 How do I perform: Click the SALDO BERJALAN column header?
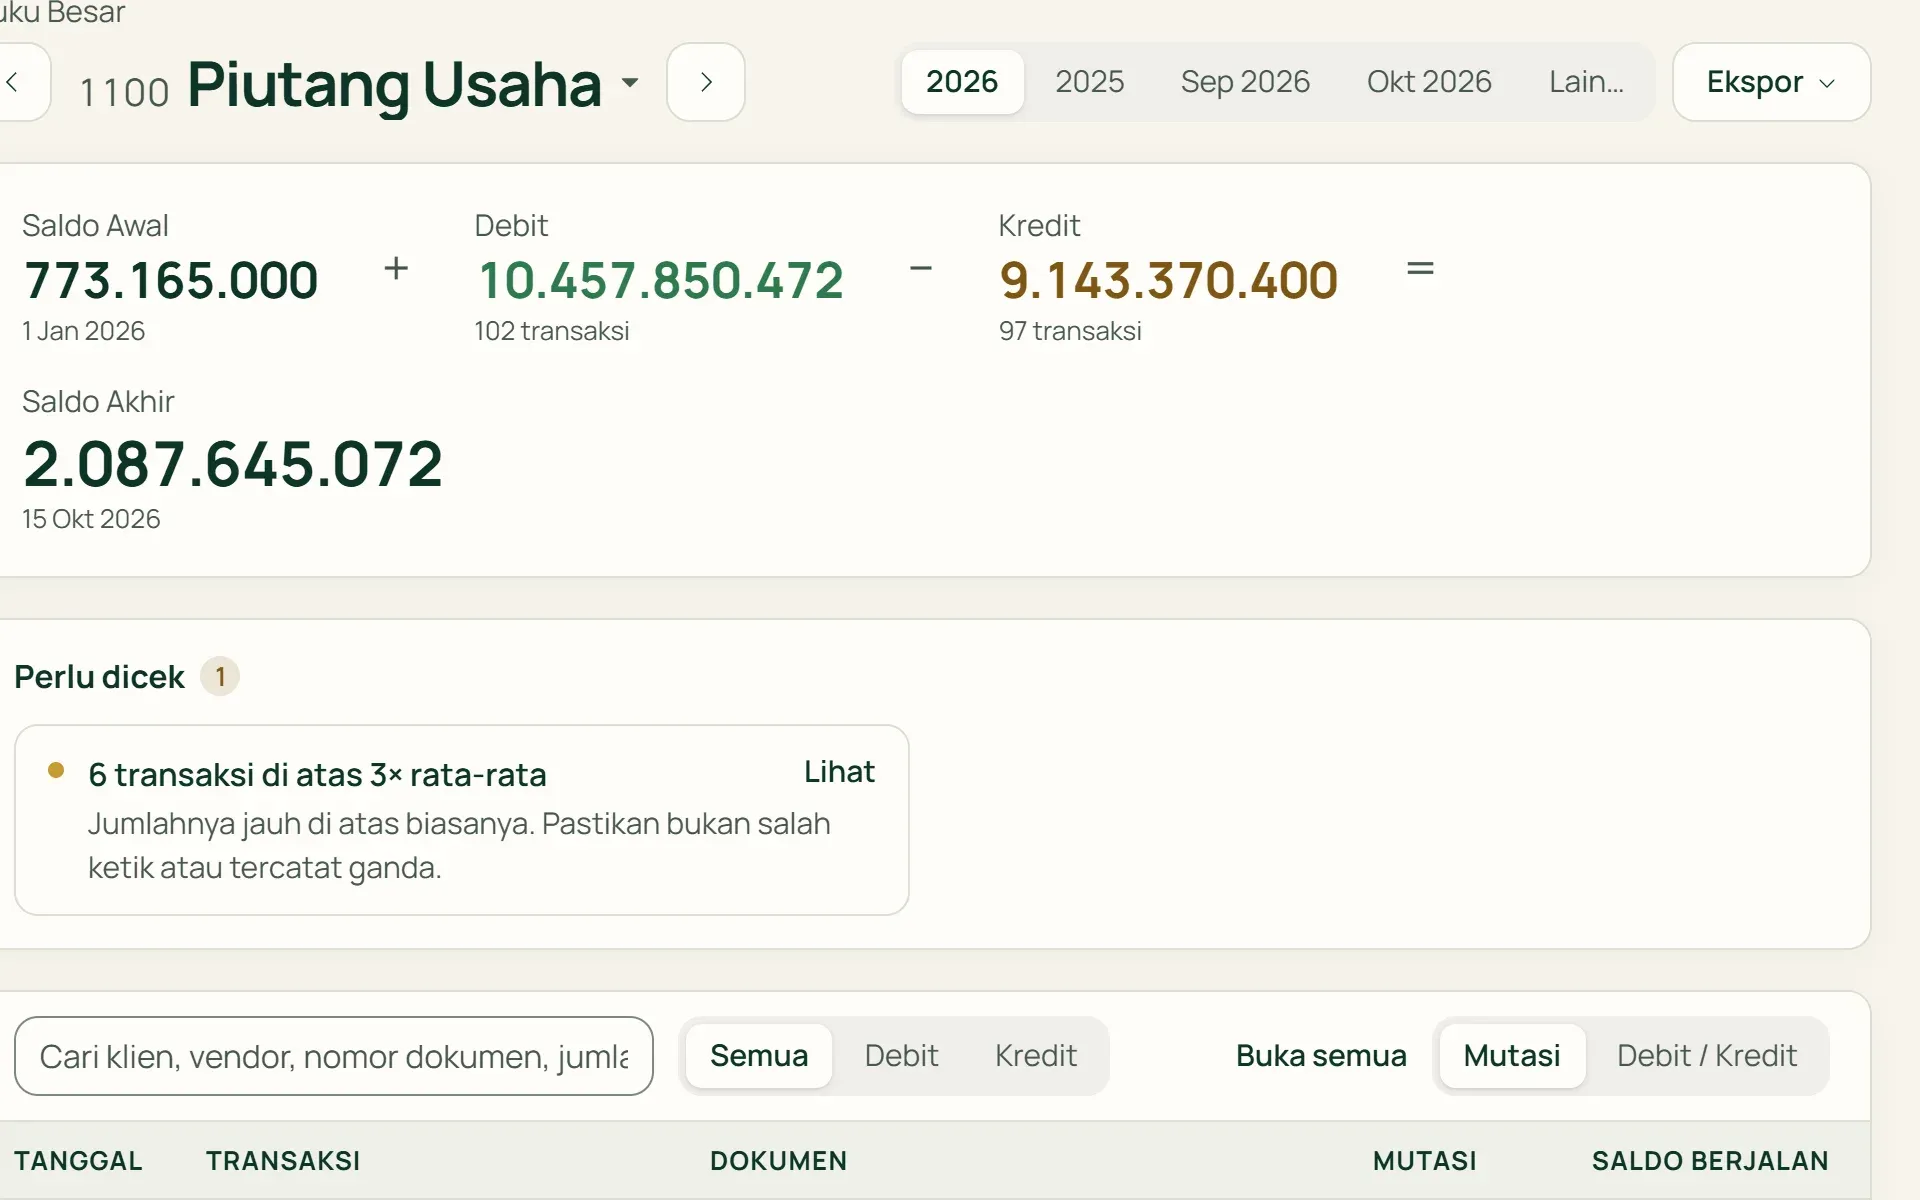pyautogui.click(x=1710, y=1161)
